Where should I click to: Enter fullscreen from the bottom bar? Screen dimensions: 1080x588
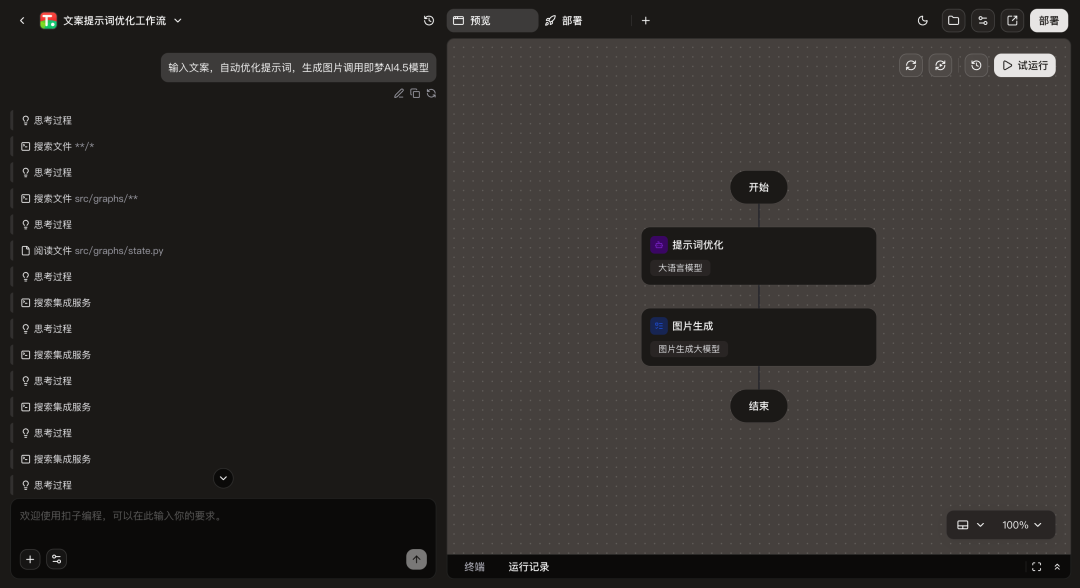[x=1036, y=567]
